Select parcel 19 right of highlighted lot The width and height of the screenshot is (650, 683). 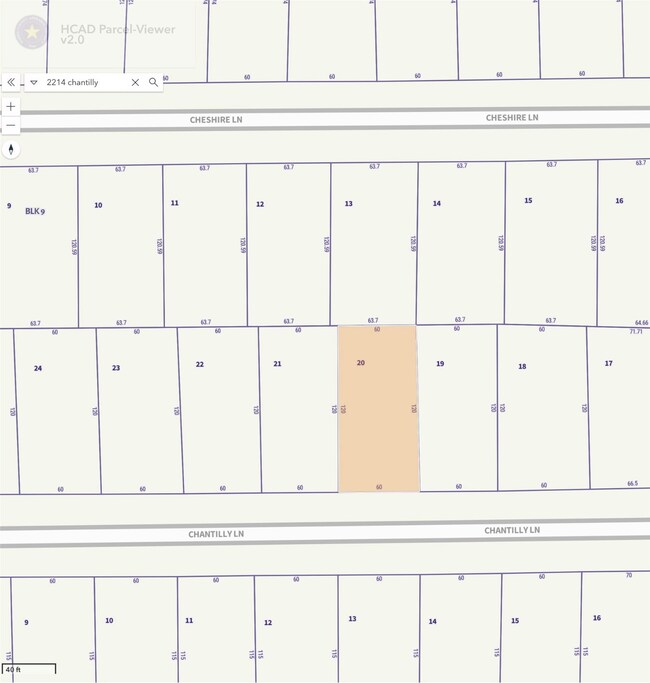coord(456,410)
